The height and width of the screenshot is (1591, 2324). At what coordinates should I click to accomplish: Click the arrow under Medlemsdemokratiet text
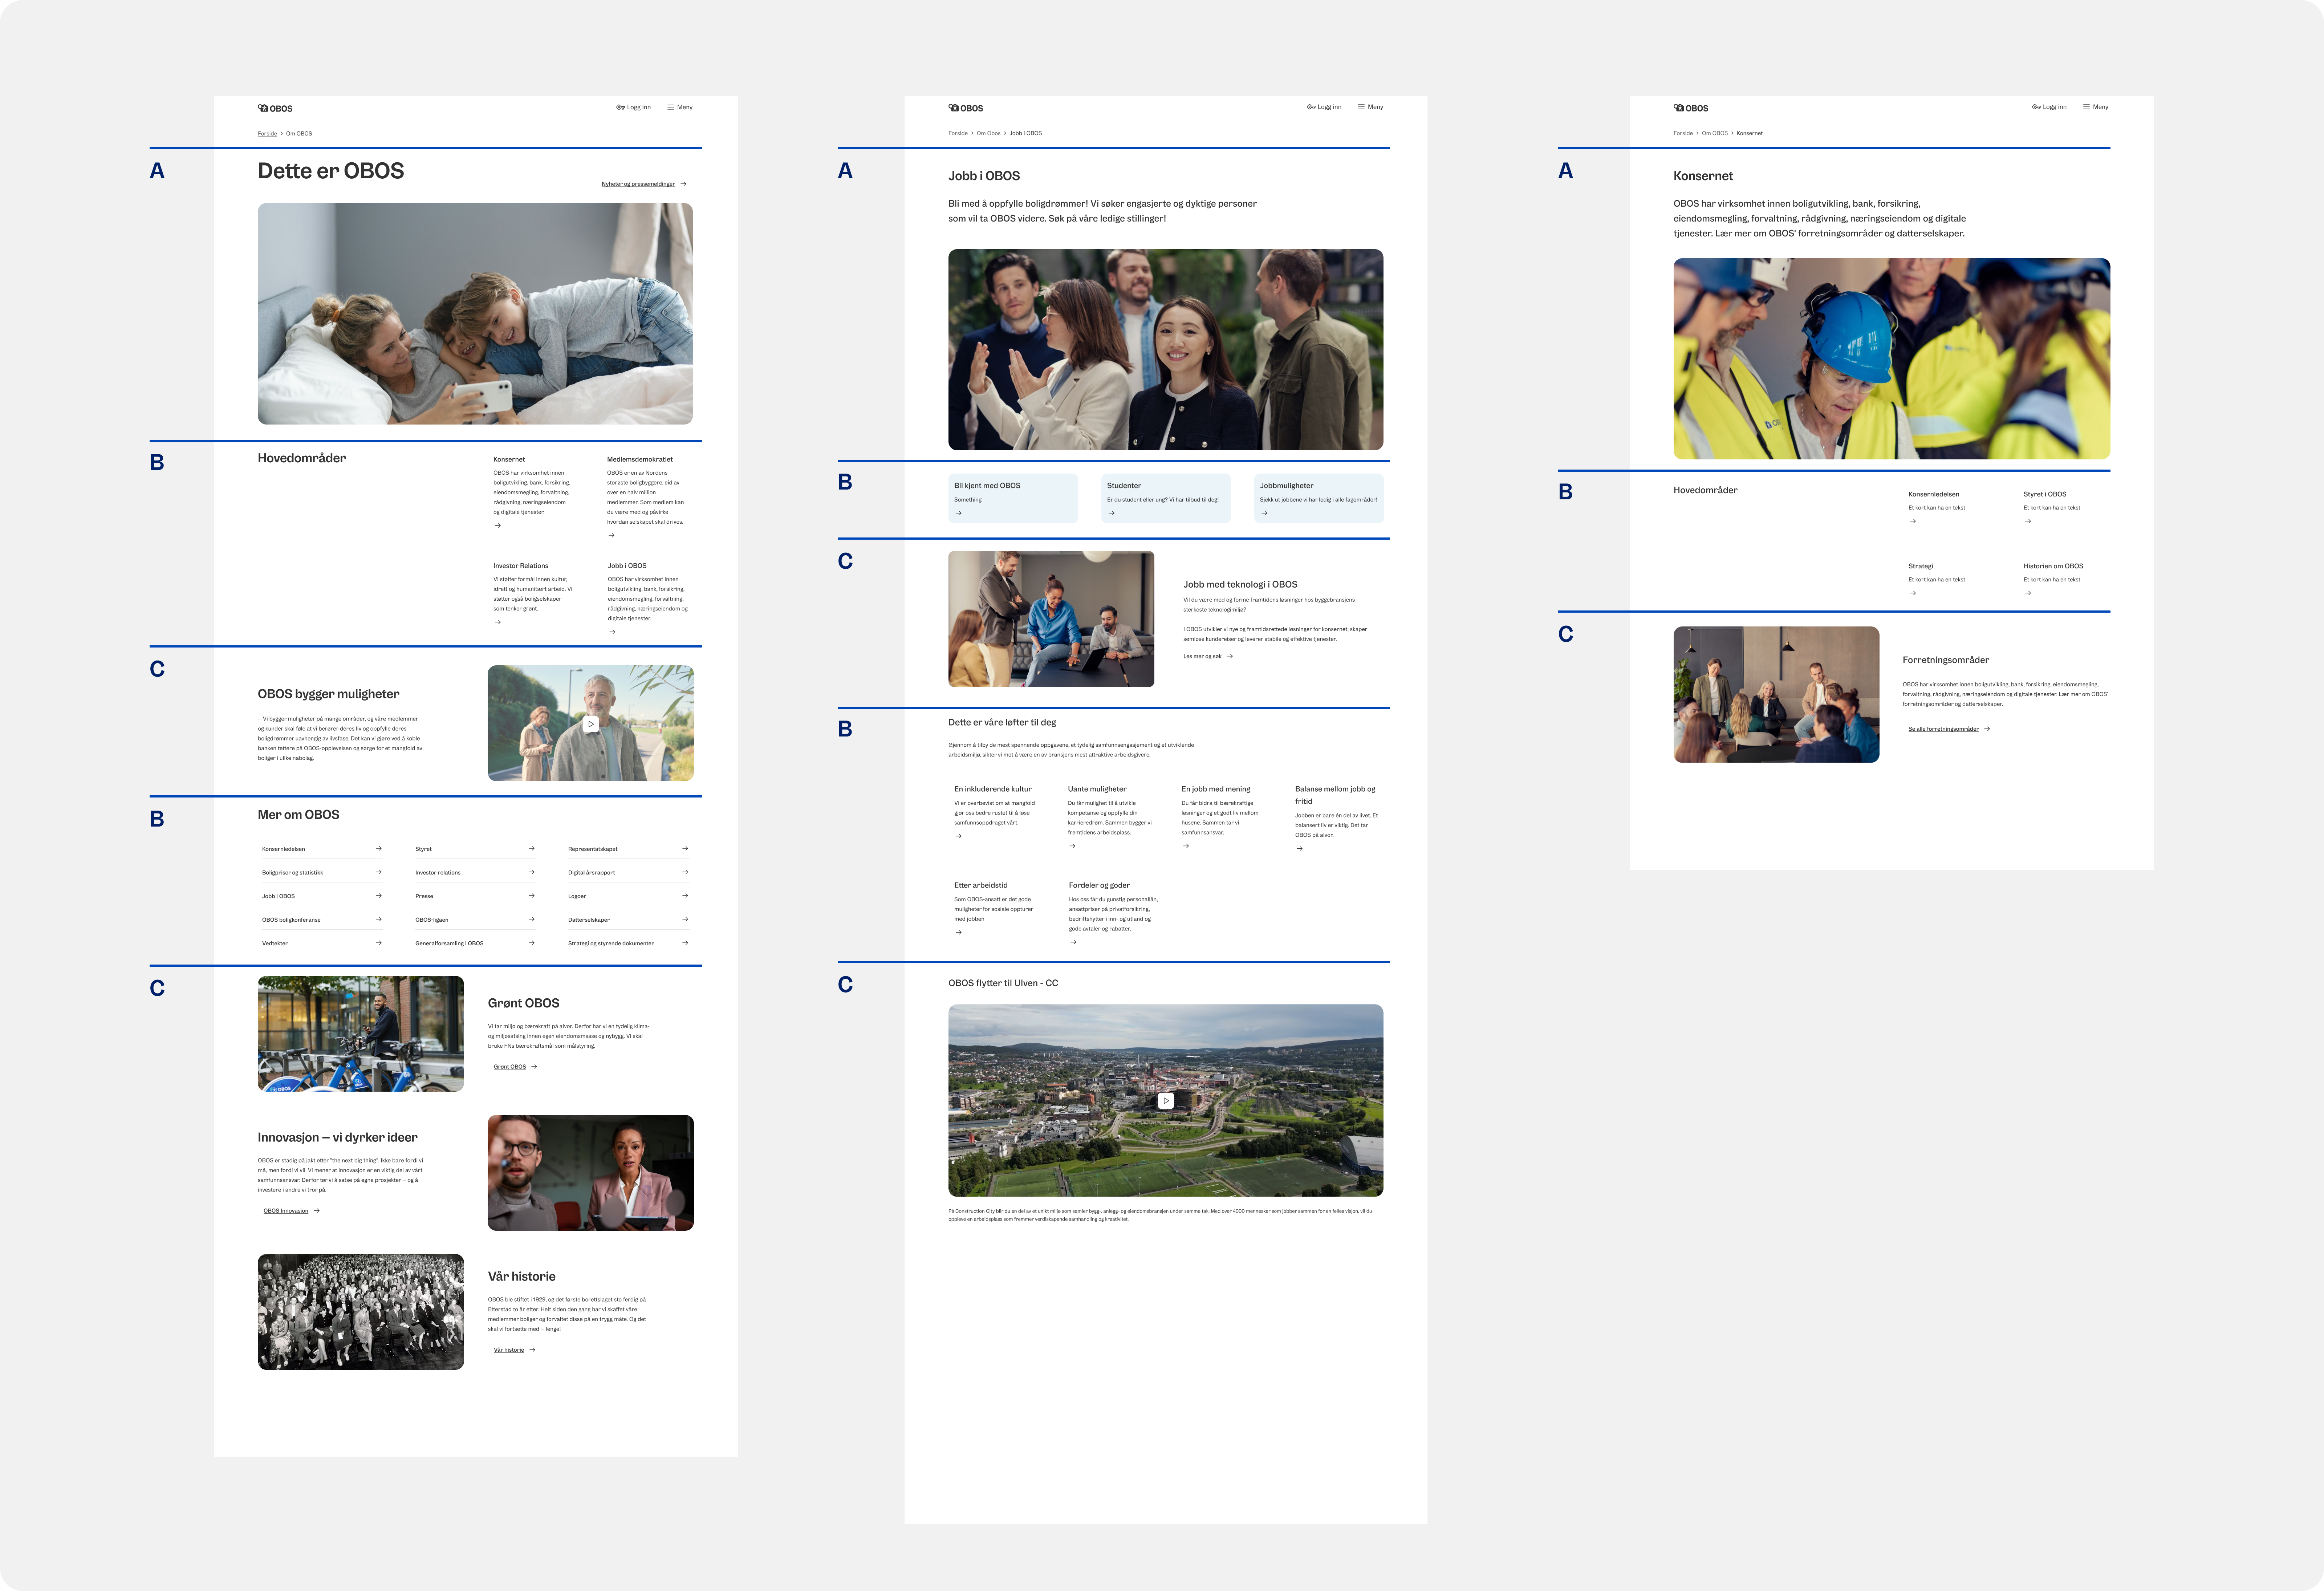[x=611, y=535]
